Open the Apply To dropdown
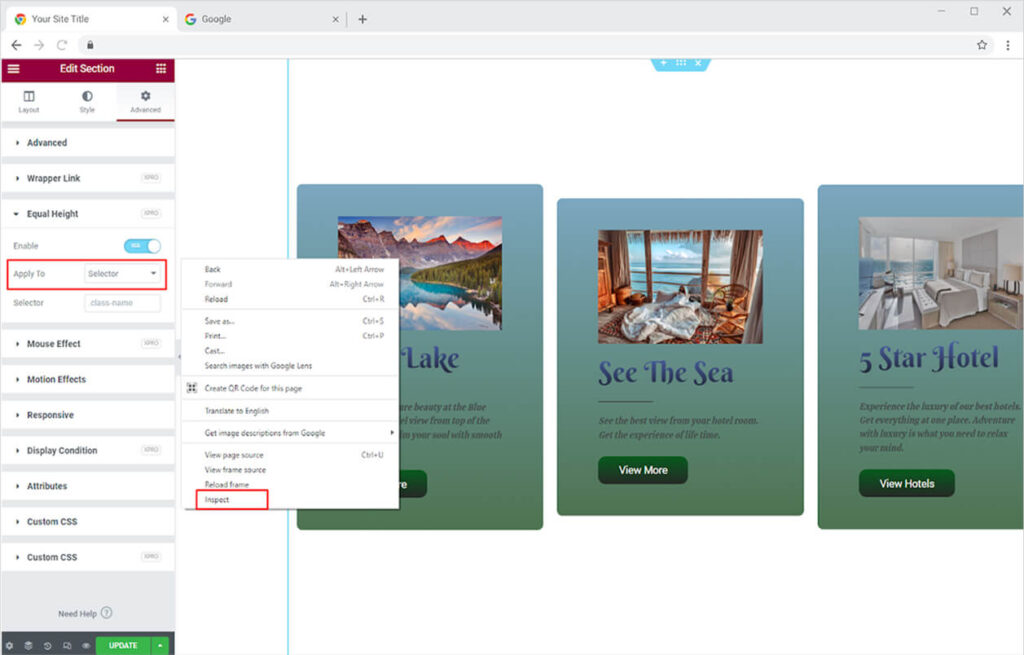The width and height of the screenshot is (1024, 655). tap(122, 274)
